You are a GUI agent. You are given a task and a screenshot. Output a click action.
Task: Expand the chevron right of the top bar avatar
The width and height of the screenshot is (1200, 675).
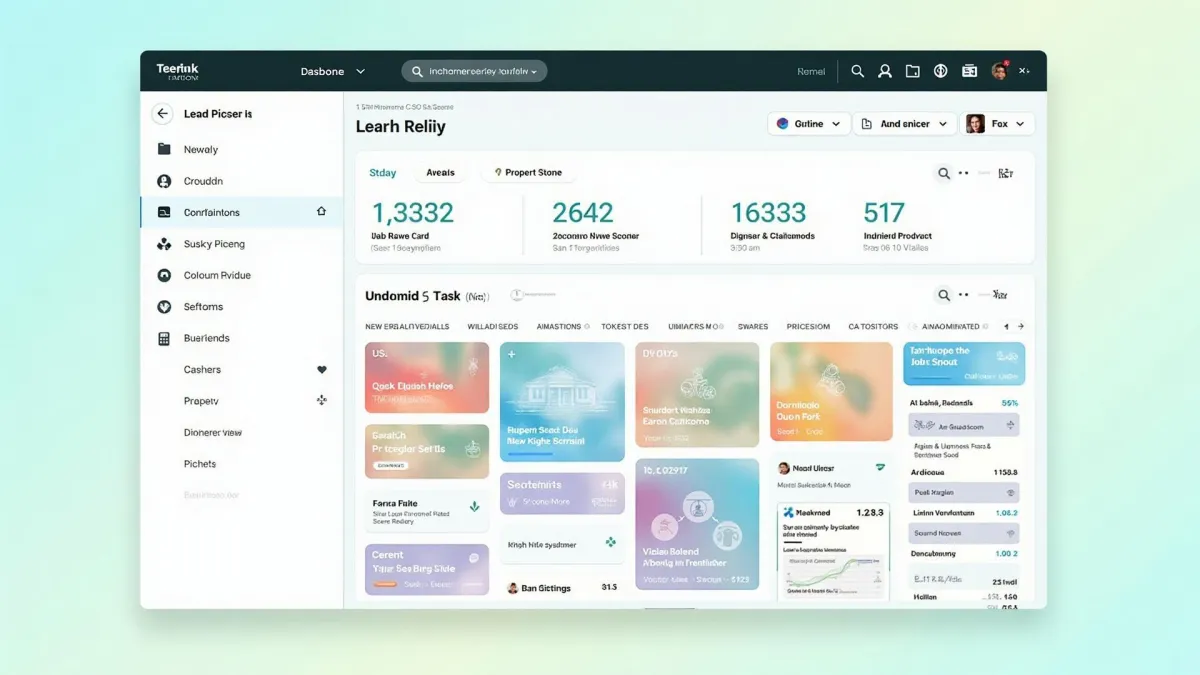click(x=1024, y=71)
